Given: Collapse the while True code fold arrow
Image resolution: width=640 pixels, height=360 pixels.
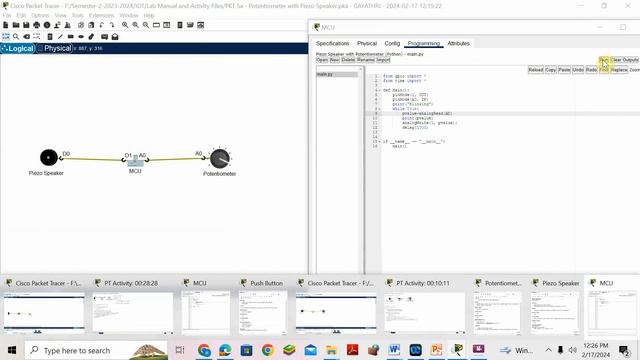Looking at the screenshot, I should tap(380, 109).
